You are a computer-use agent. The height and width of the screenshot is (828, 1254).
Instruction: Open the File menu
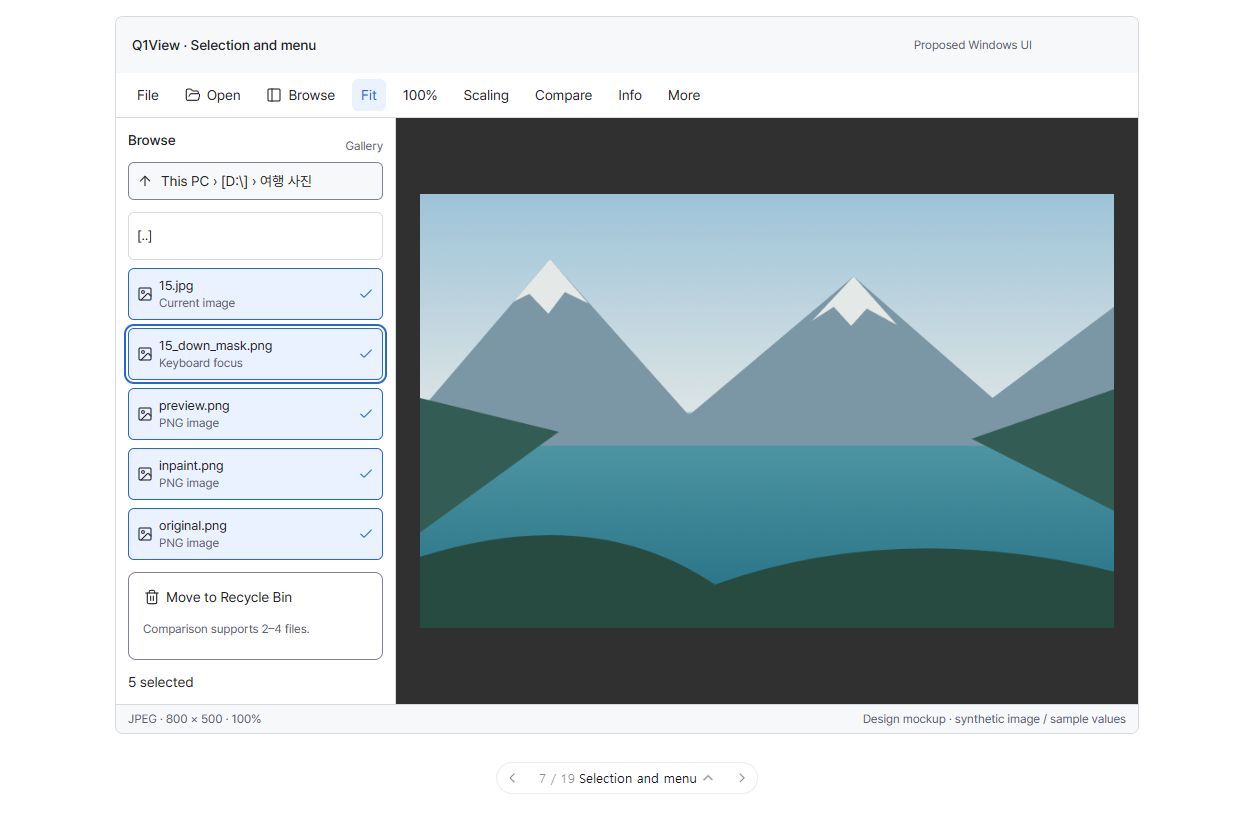tap(148, 95)
